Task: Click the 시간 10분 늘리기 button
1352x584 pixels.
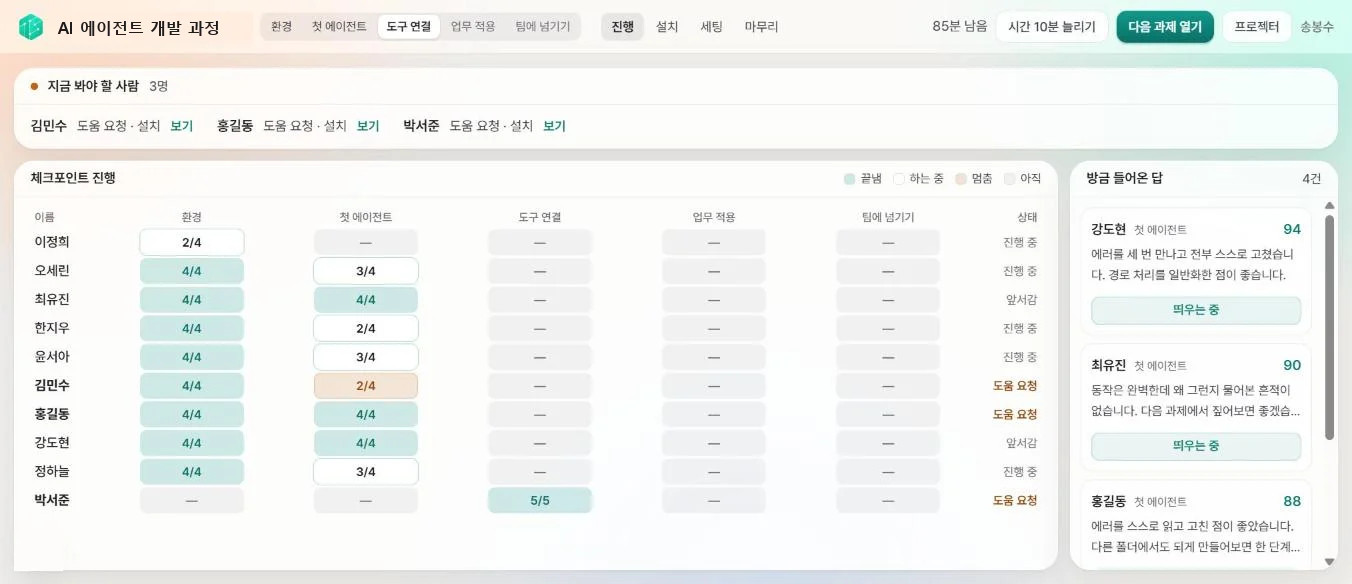Action: (x=1051, y=27)
